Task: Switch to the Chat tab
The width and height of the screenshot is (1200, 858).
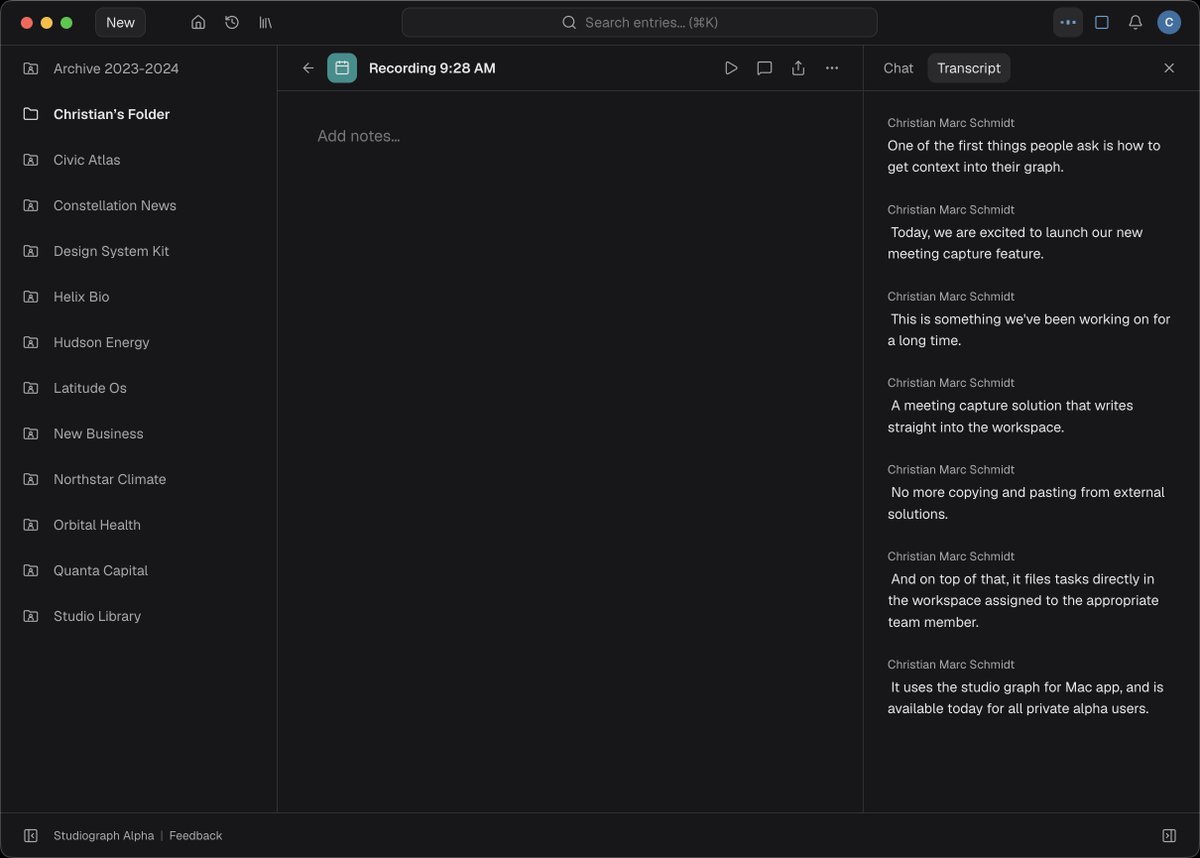Action: [x=898, y=68]
